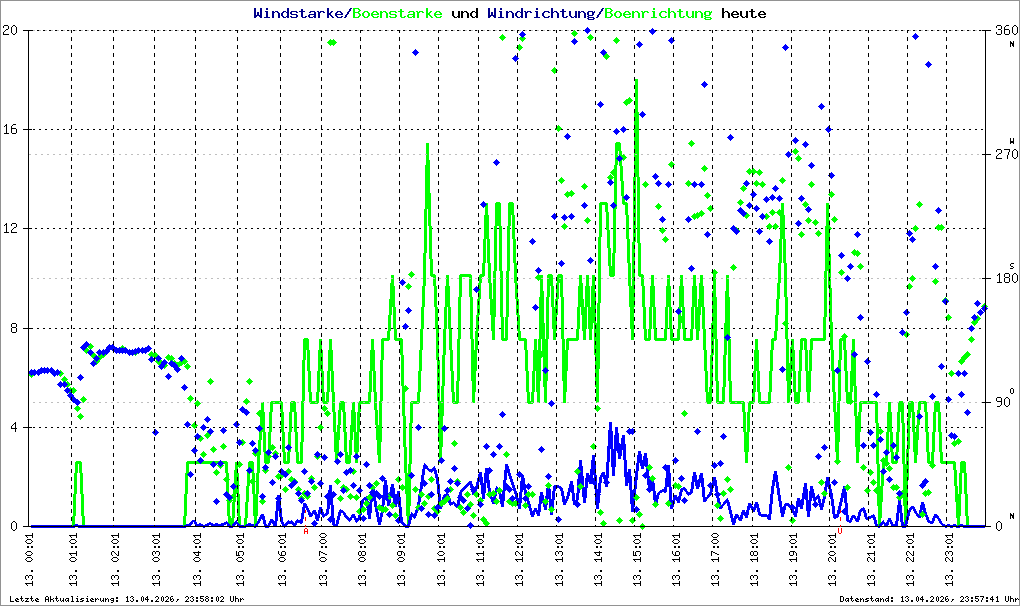Click 'Letzte Aktualisierung' footer text
Screen dimensions: 1020x606
(x=127, y=599)
